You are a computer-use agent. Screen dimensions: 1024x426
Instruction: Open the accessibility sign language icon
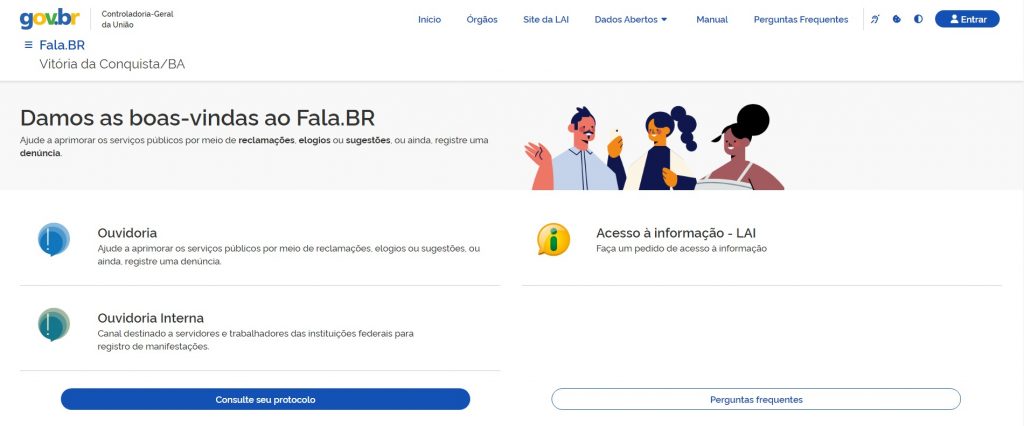tap(875, 19)
